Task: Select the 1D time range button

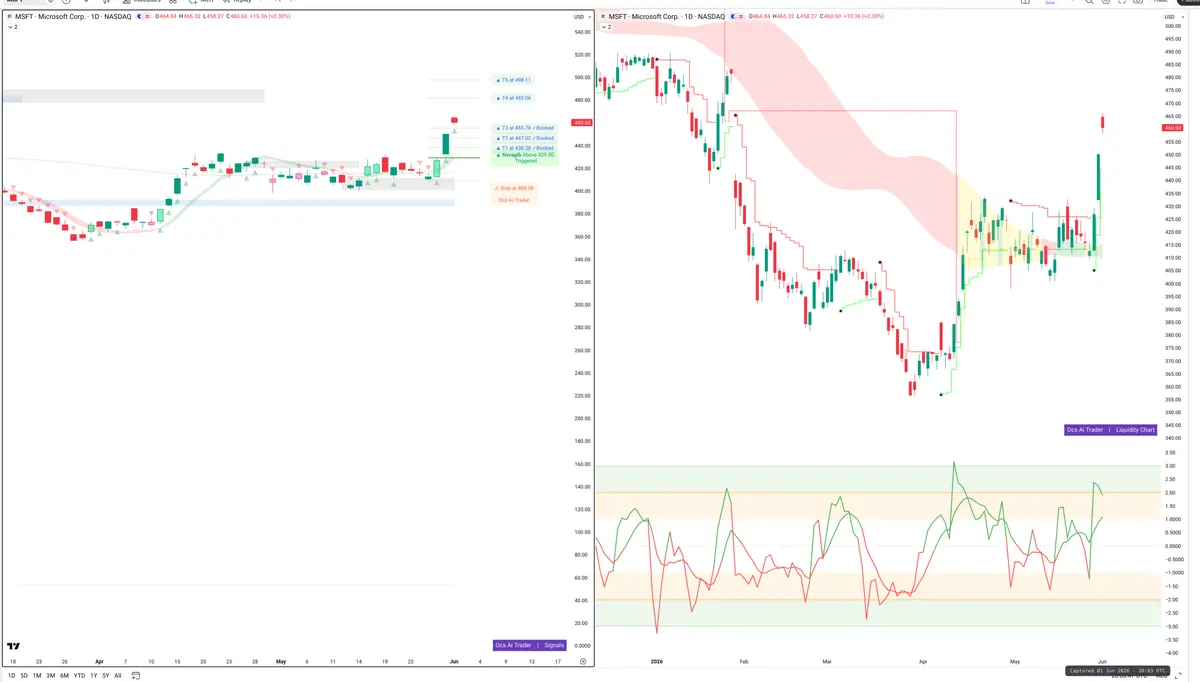Action: tap(11, 675)
